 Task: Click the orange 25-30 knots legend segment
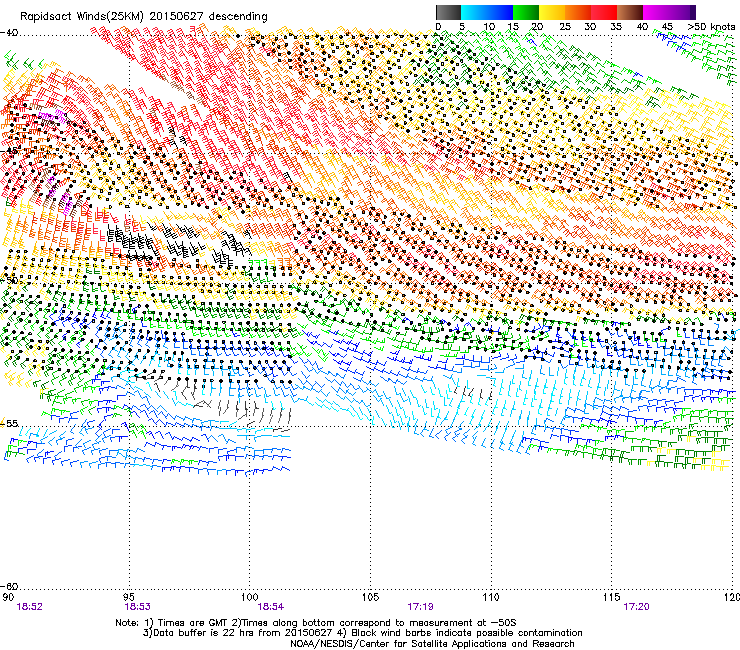[x=578, y=12]
